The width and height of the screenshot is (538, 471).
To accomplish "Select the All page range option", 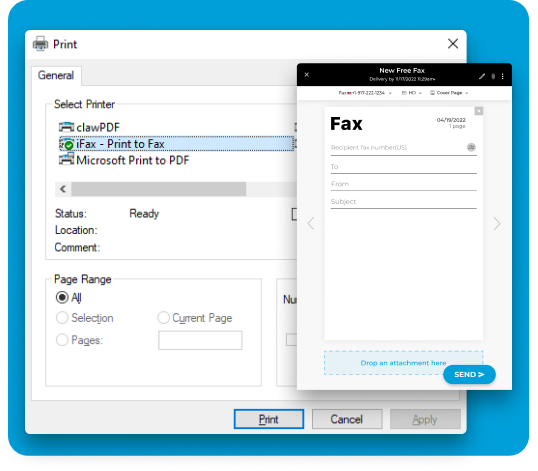I will pyautogui.click(x=68, y=297).
